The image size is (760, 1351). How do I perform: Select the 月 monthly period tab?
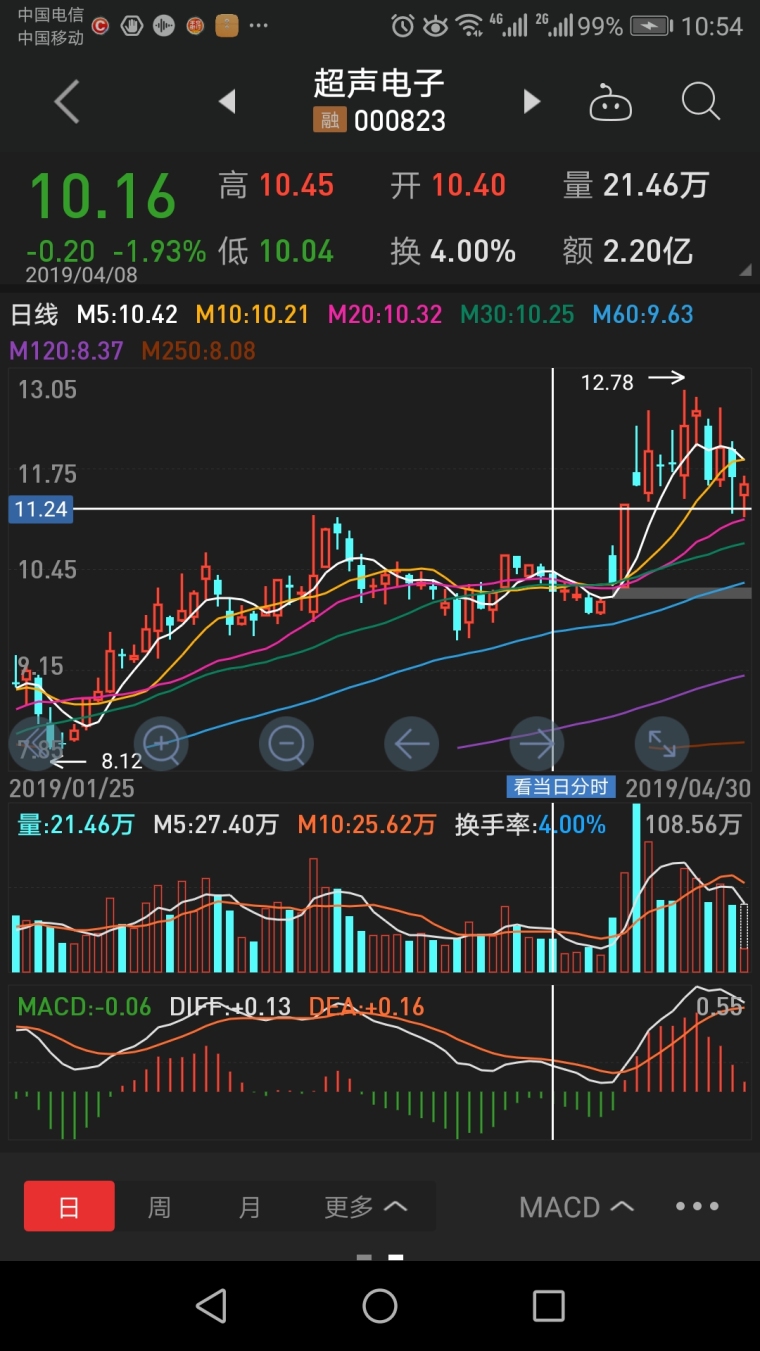[x=249, y=1207]
